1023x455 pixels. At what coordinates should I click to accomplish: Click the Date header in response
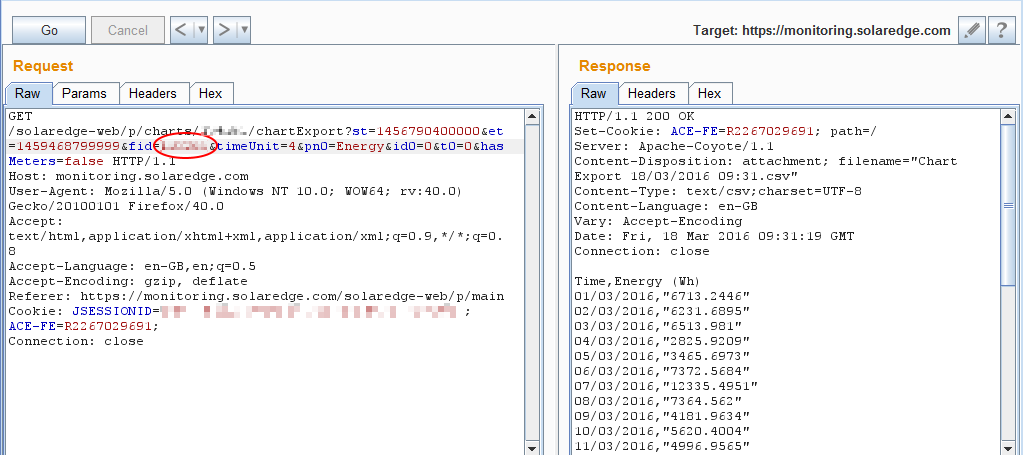tap(714, 236)
